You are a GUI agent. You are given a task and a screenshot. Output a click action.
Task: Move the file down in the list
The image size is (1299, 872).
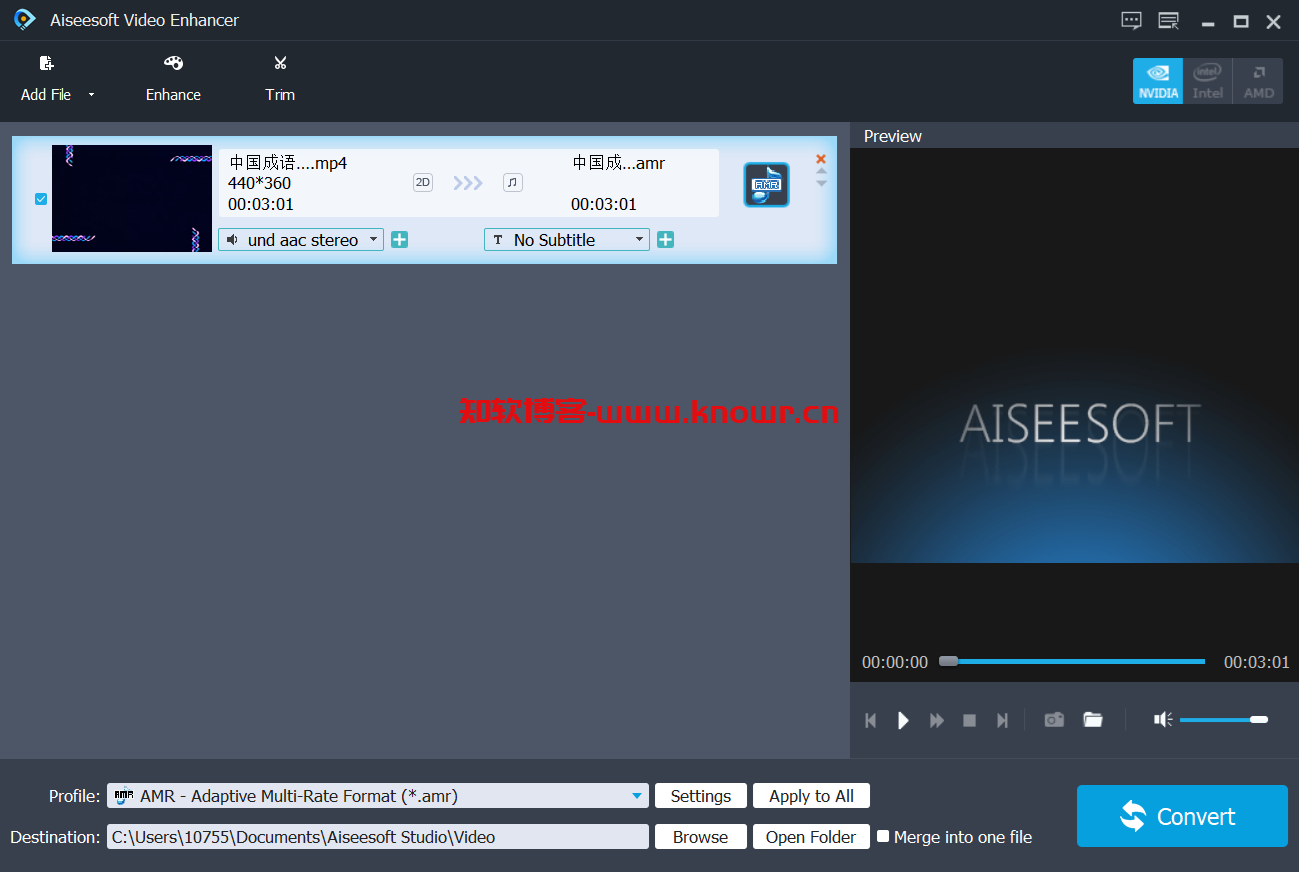(821, 183)
